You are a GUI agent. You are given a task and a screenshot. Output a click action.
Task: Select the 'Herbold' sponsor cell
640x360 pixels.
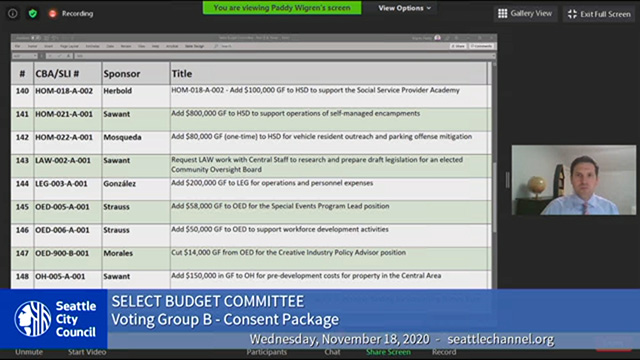(x=136, y=96)
